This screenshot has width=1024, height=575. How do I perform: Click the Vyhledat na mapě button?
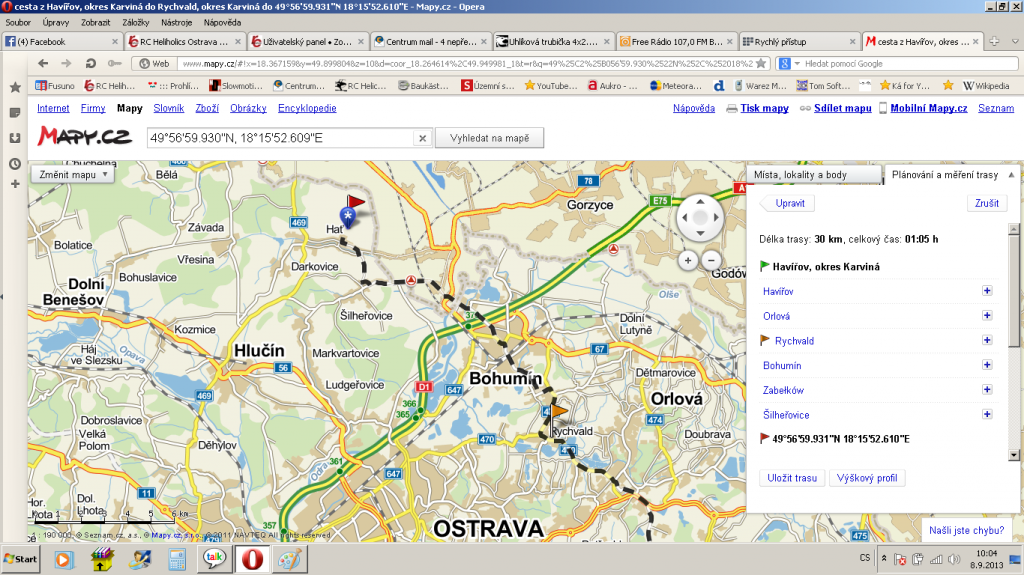pyautogui.click(x=489, y=138)
